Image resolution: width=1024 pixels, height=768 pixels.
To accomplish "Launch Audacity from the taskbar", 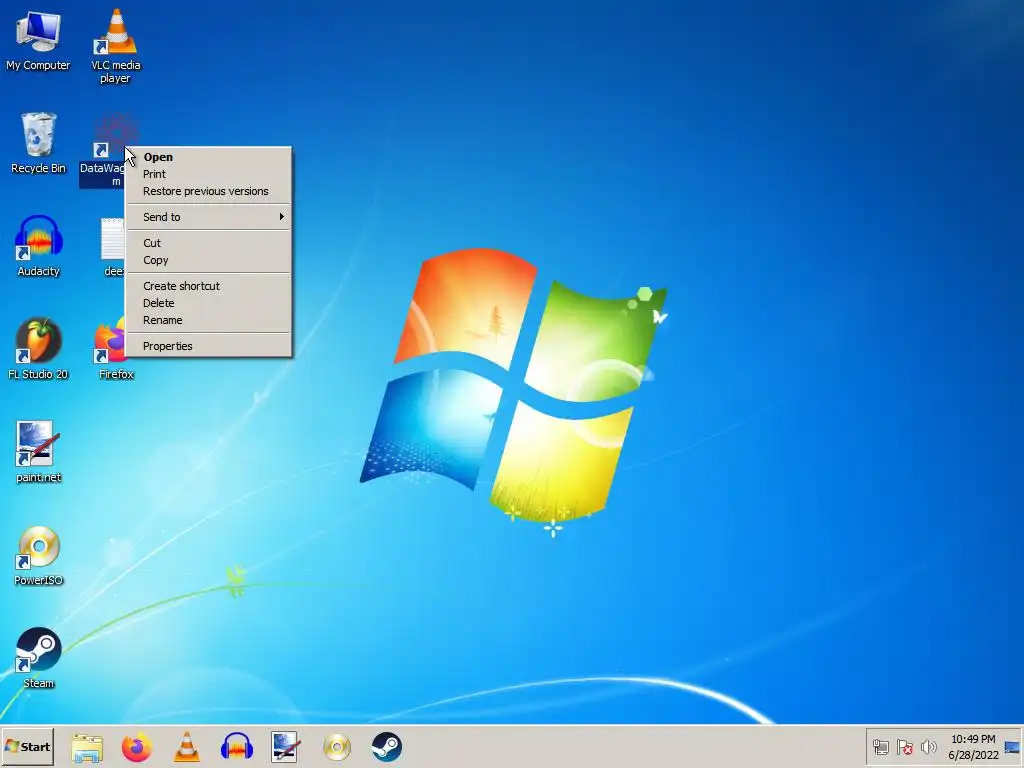I will [x=236, y=747].
